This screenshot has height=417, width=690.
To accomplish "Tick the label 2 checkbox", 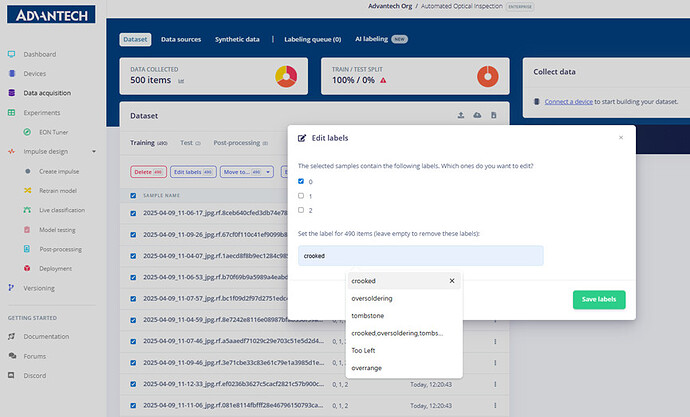I will pos(301,210).
